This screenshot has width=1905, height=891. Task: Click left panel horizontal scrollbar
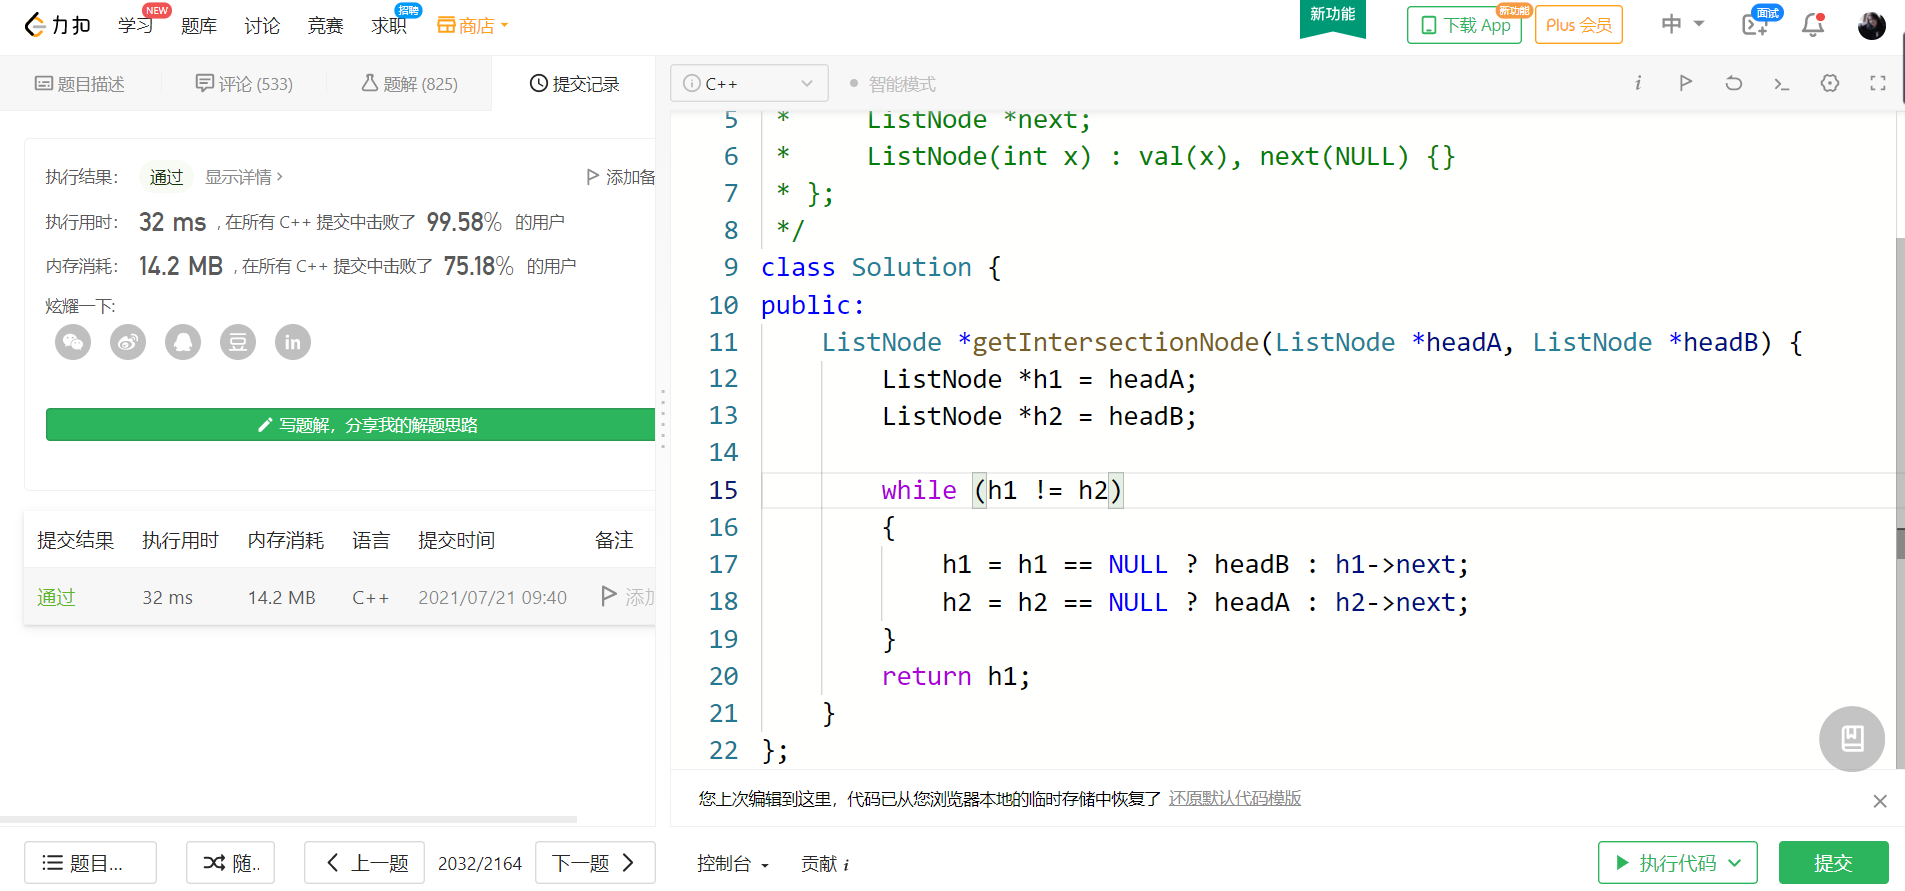288,819
